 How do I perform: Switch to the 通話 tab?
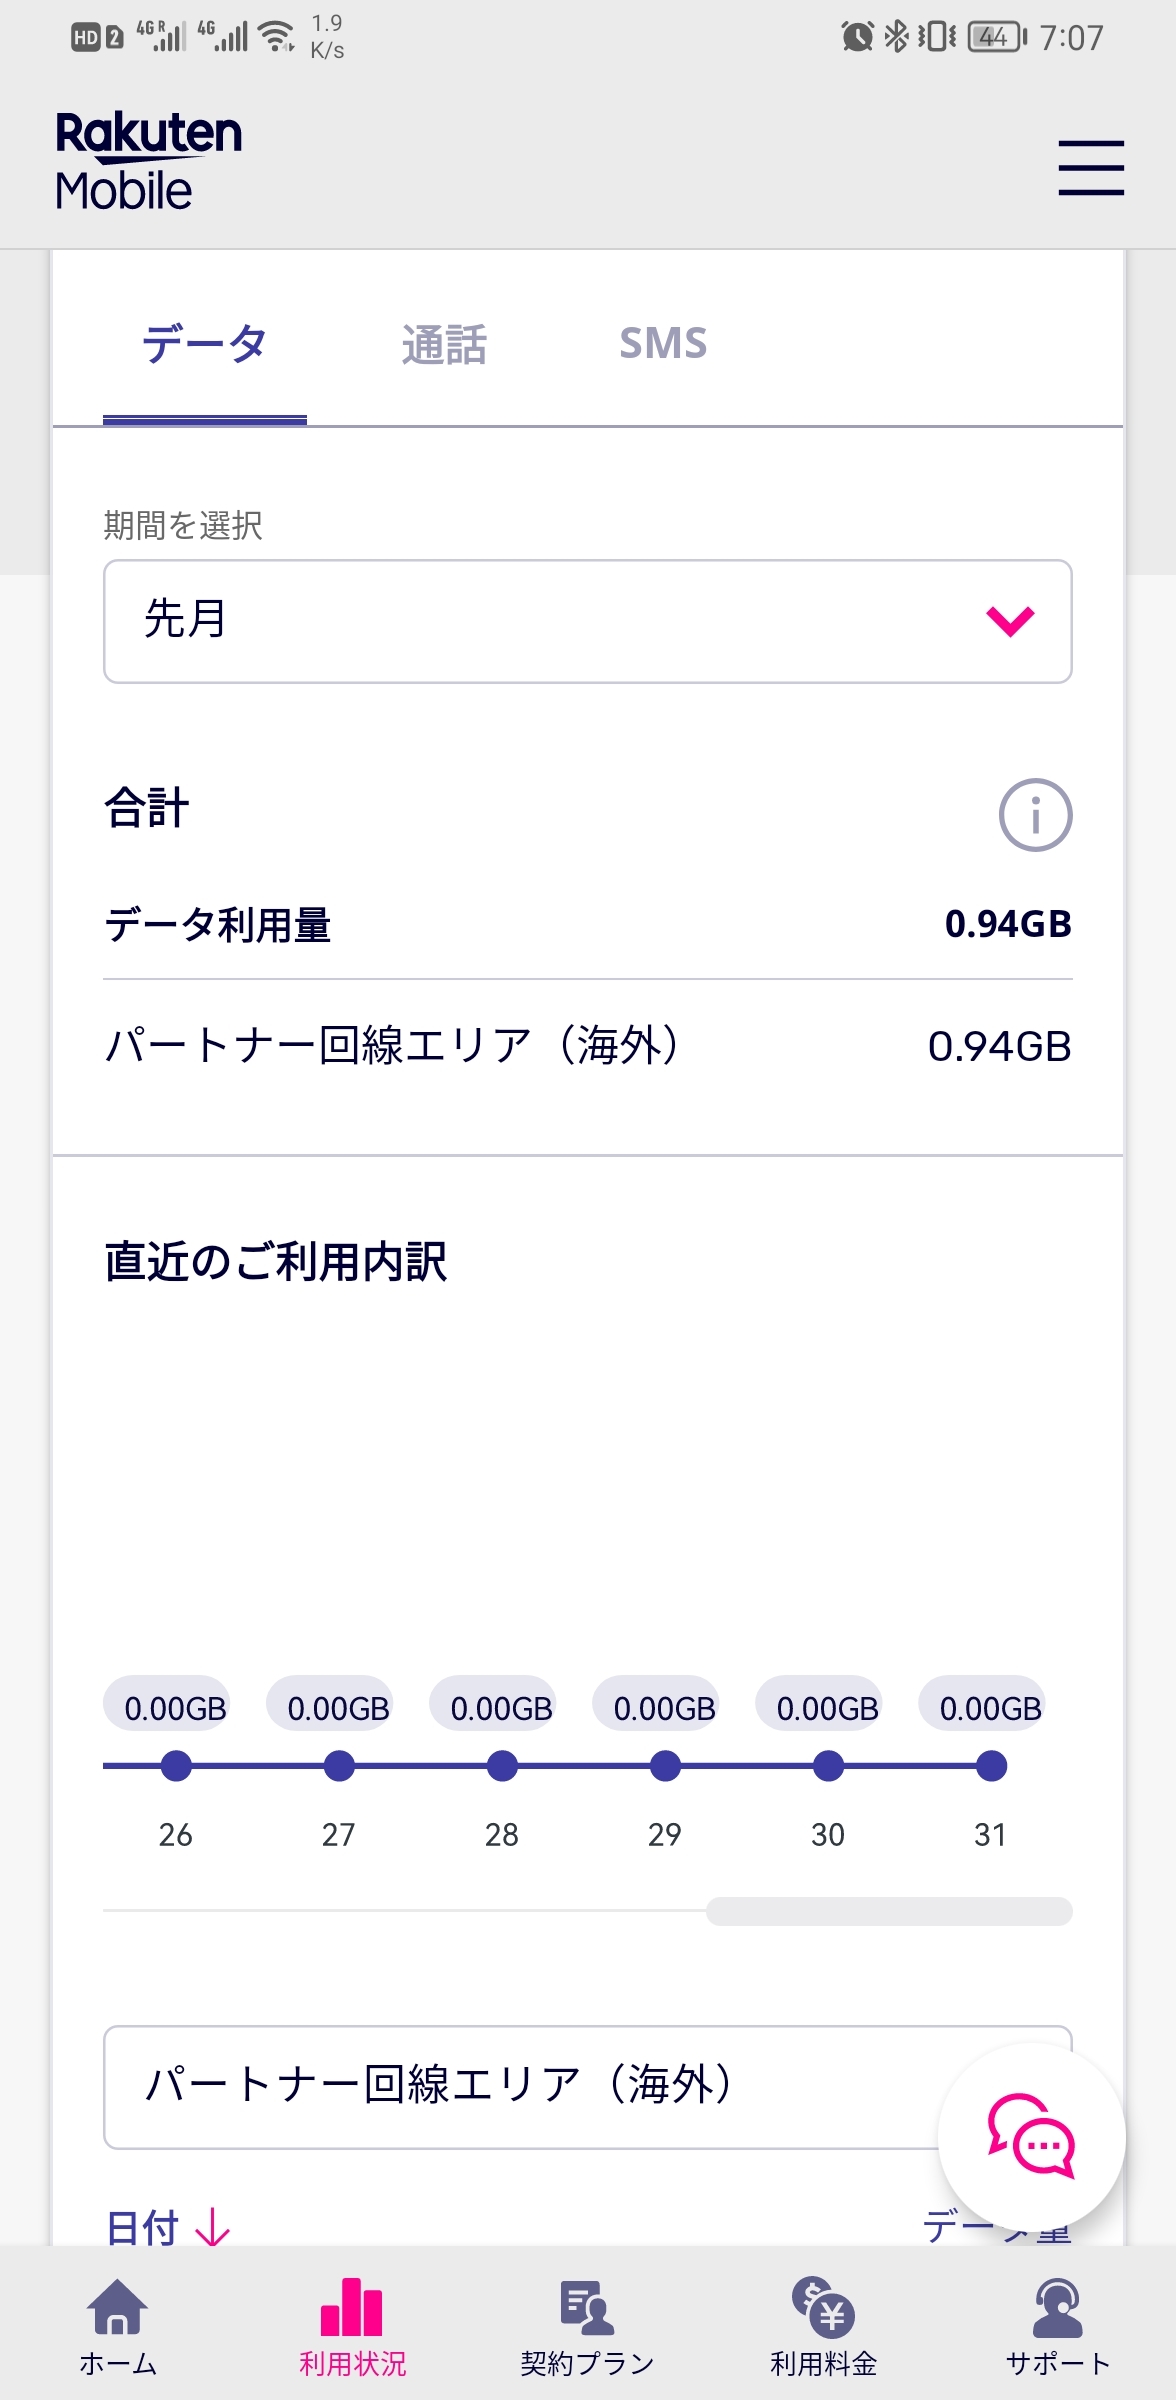[444, 344]
